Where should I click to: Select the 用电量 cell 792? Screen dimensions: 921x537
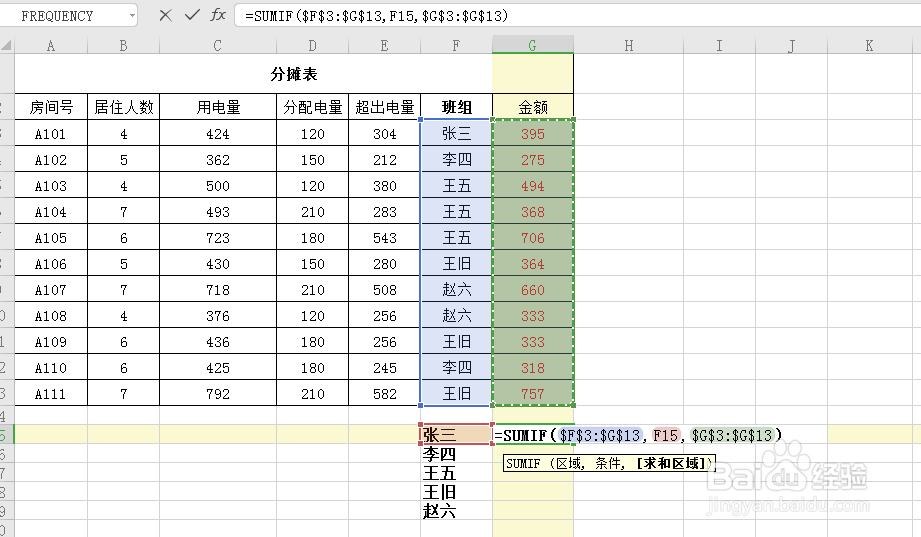[x=218, y=394]
